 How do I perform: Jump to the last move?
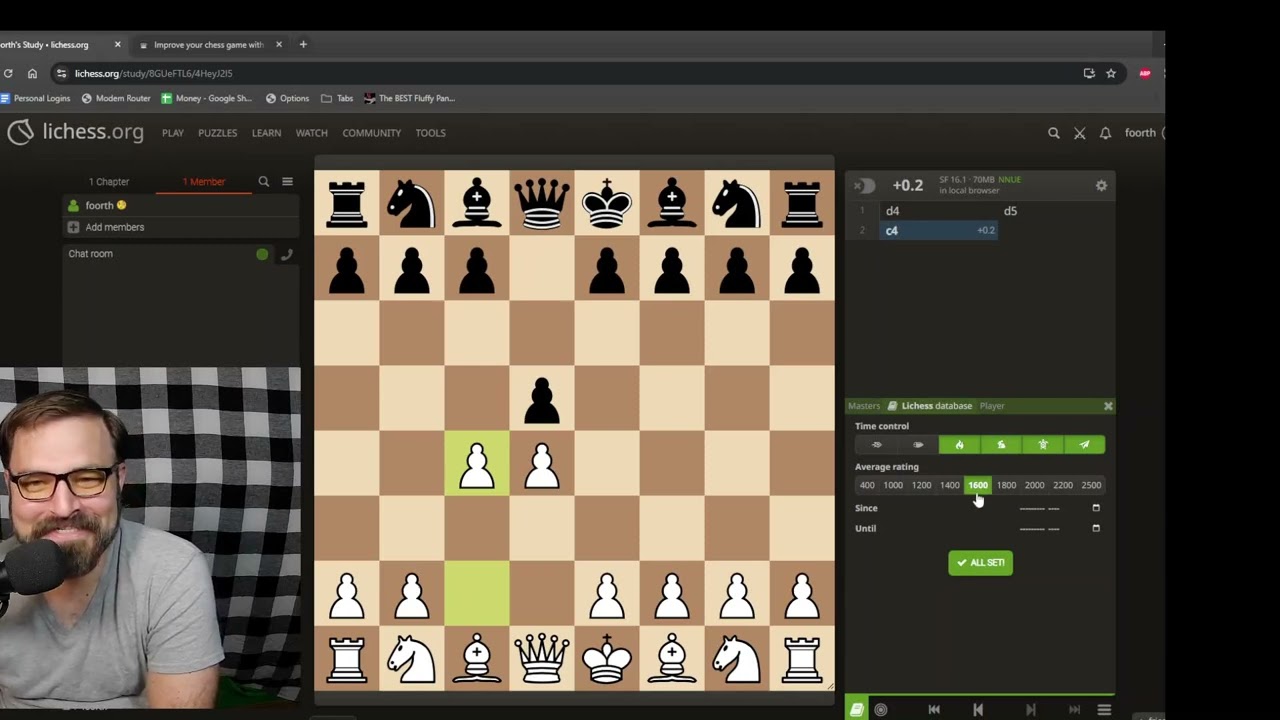point(1074,710)
